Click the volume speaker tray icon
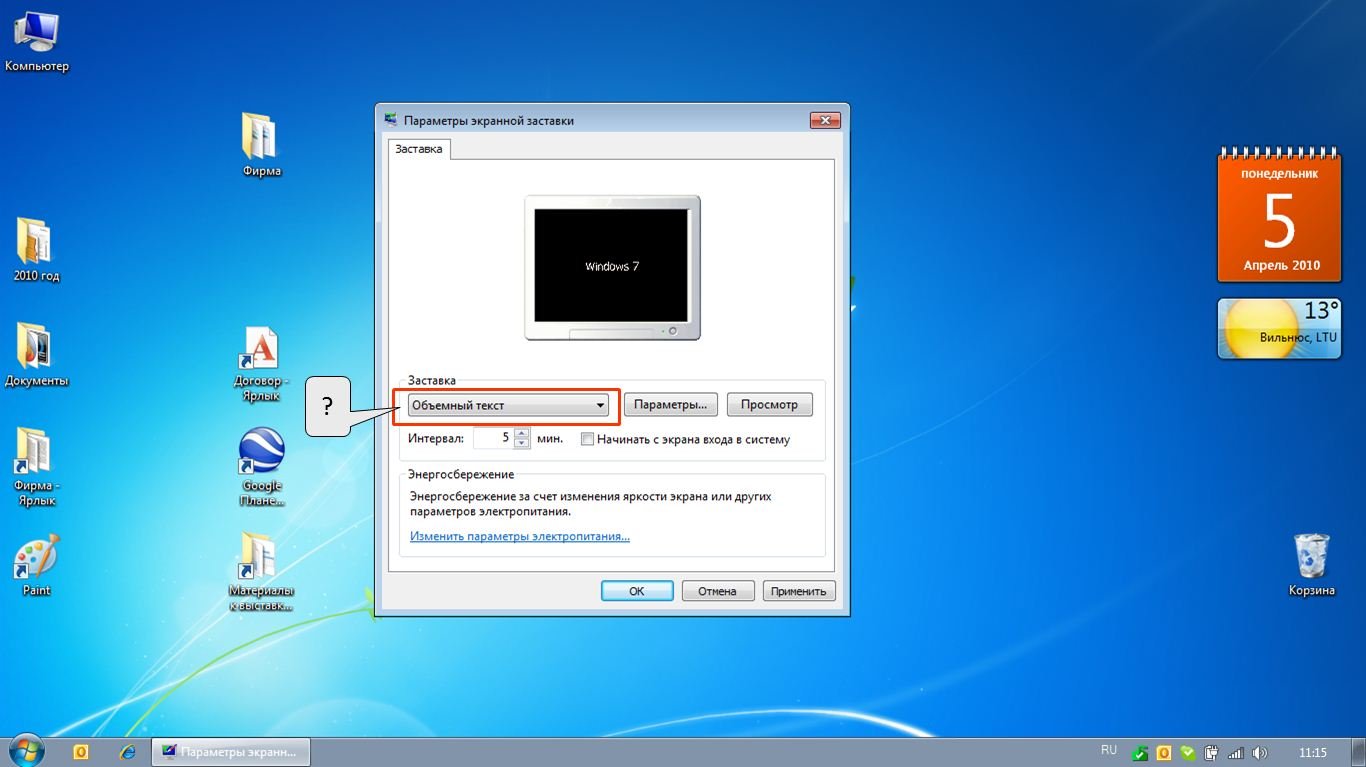The height and width of the screenshot is (767, 1366). [1259, 753]
